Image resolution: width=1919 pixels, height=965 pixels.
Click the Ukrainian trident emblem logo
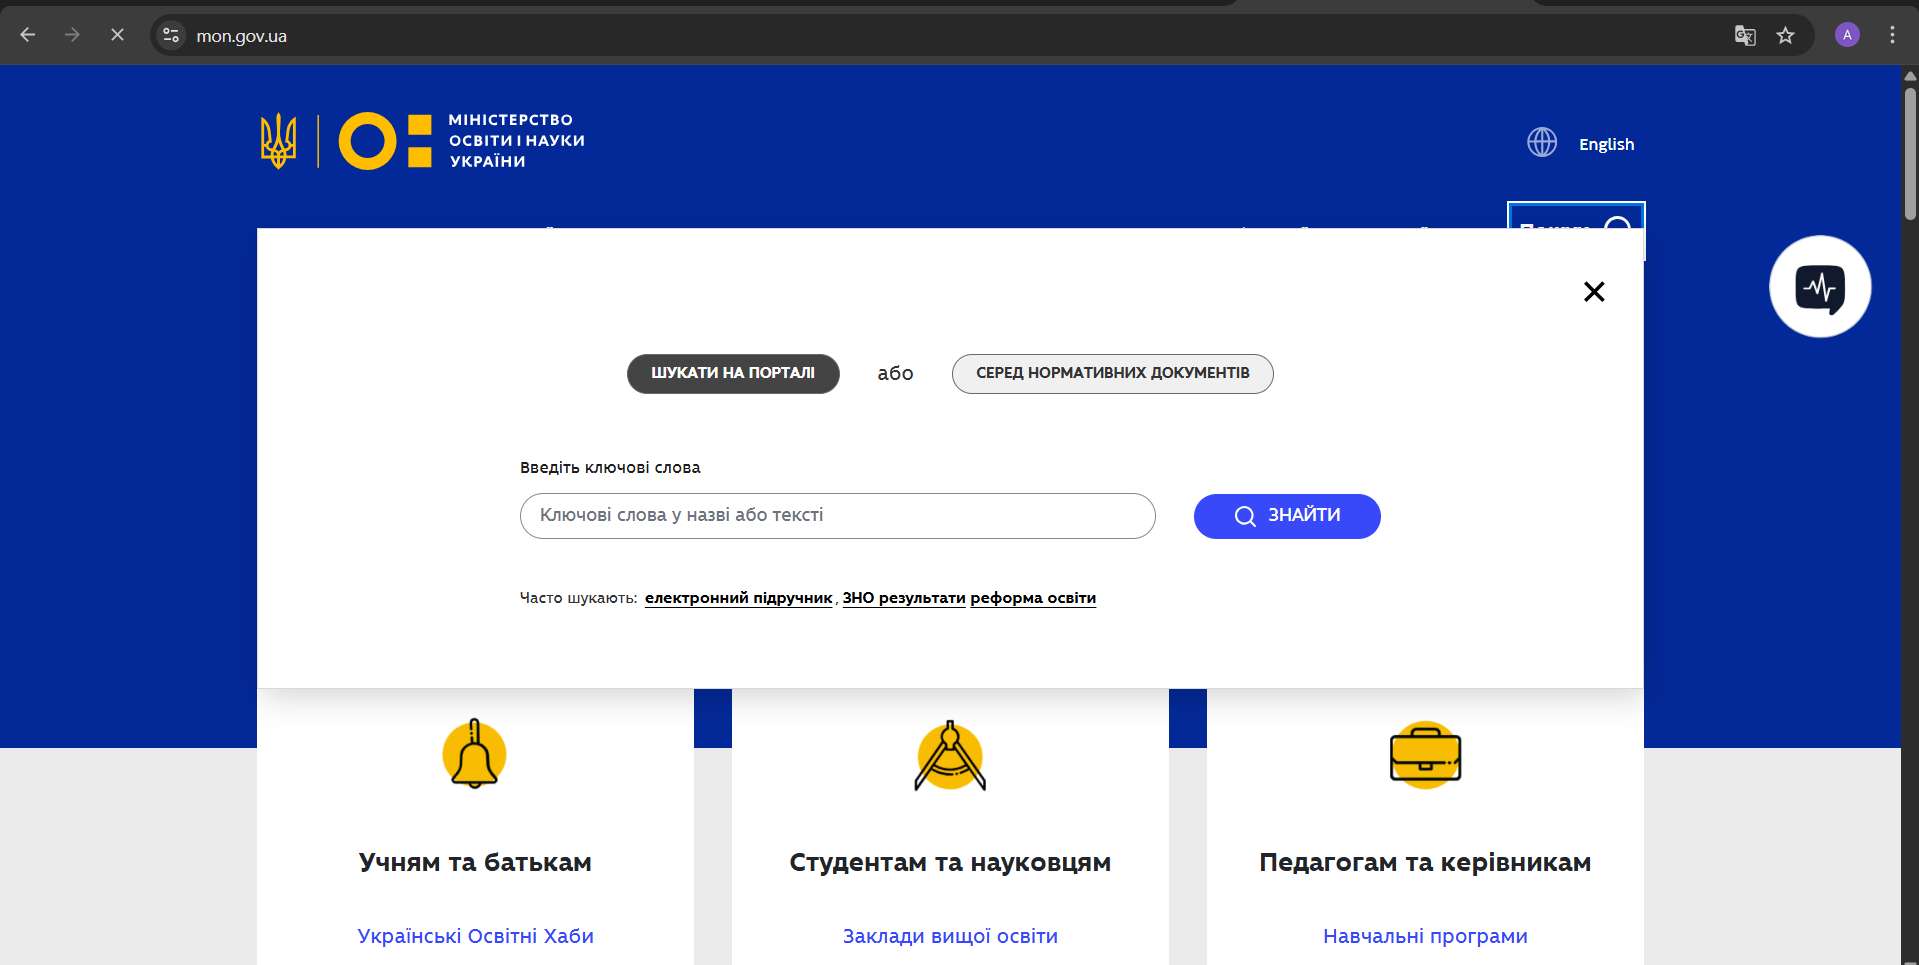click(278, 141)
